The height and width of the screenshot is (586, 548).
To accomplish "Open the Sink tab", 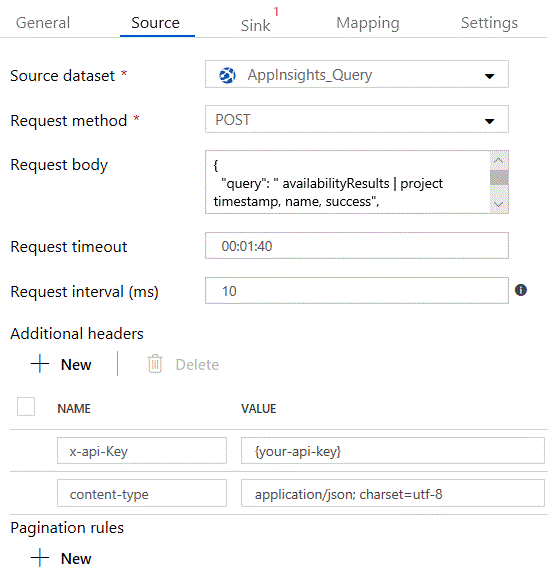I will (256, 25).
